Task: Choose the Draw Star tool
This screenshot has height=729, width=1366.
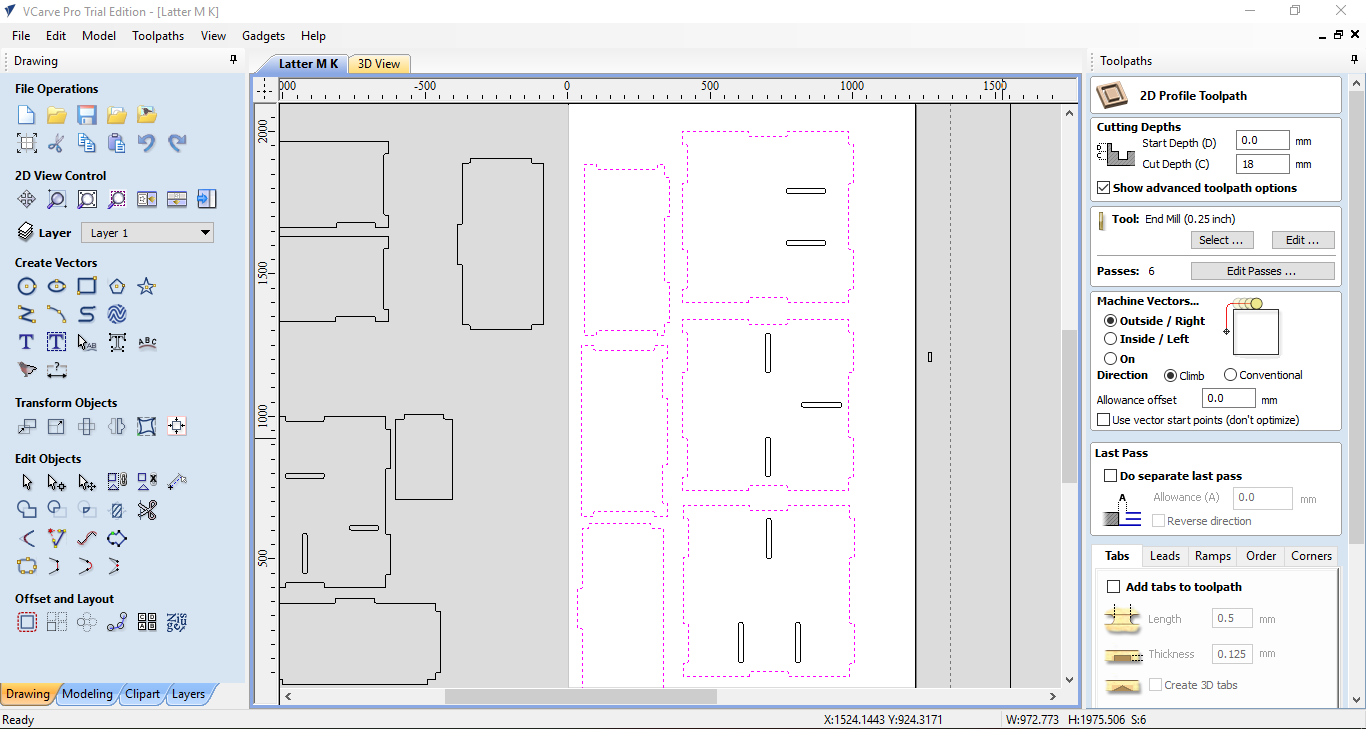Action: point(147,287)
